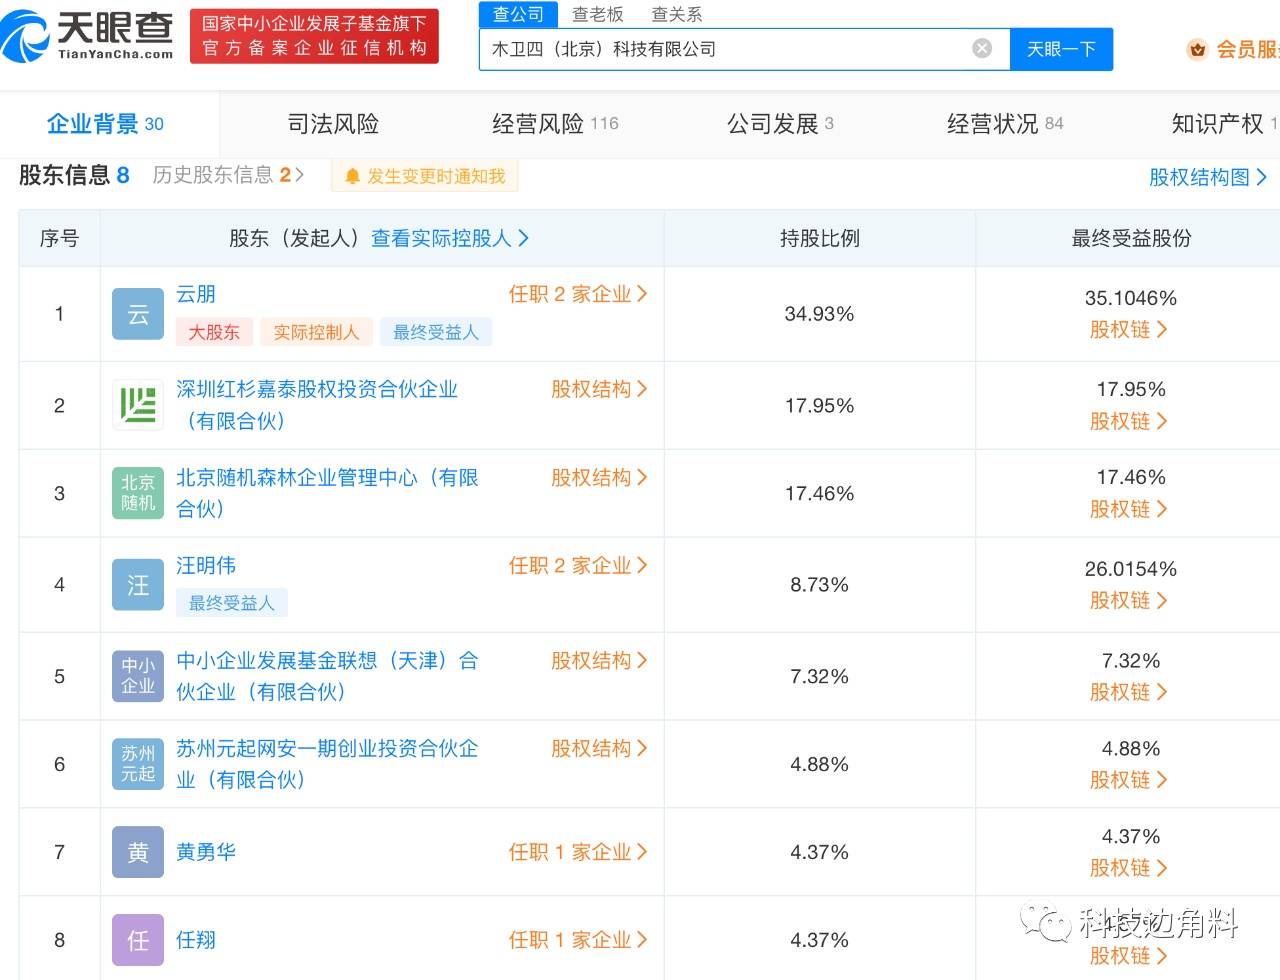Open shareholder 黄勇华 profile link
The height and width of the screenshot is (980, 1280).
[x=206, y=852]
